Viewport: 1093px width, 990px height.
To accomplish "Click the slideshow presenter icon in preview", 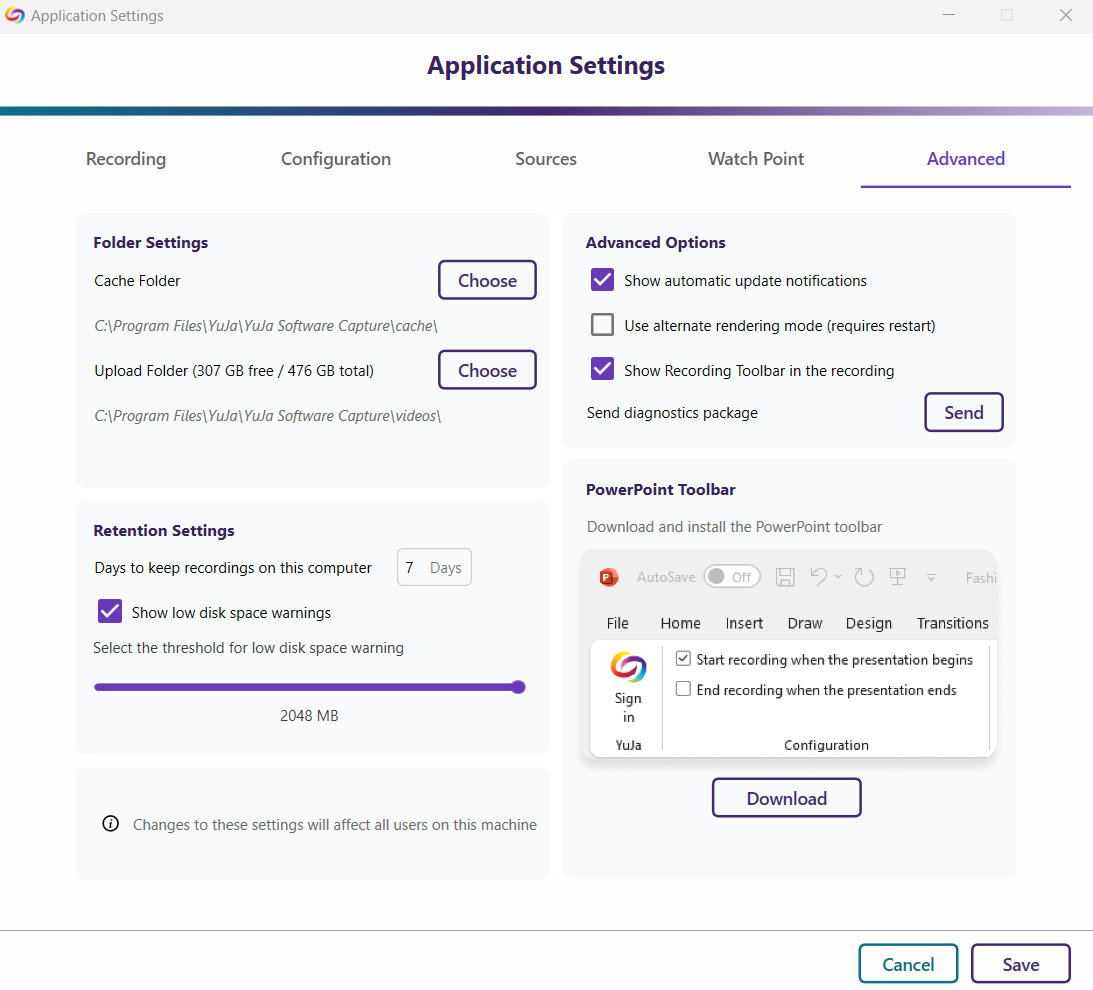I will click(897, 576).
